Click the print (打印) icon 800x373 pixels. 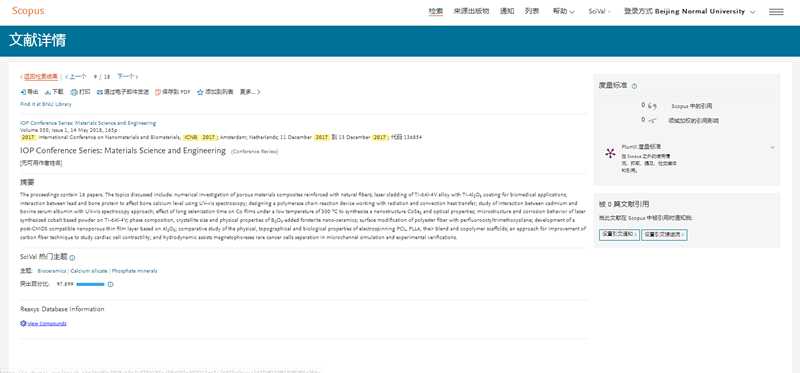[x=73, y=92]
